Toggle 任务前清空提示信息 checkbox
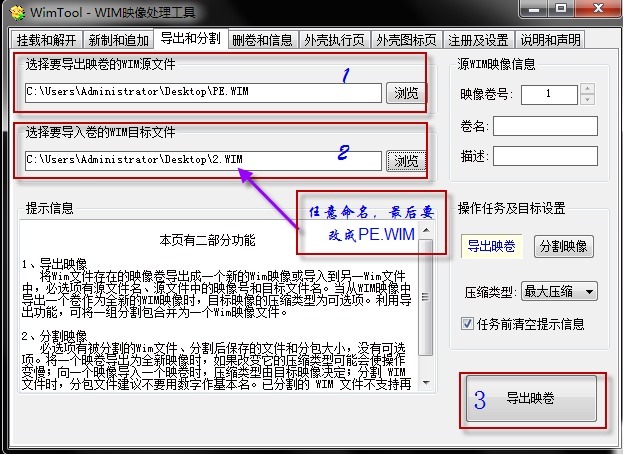 click(467, 324)
